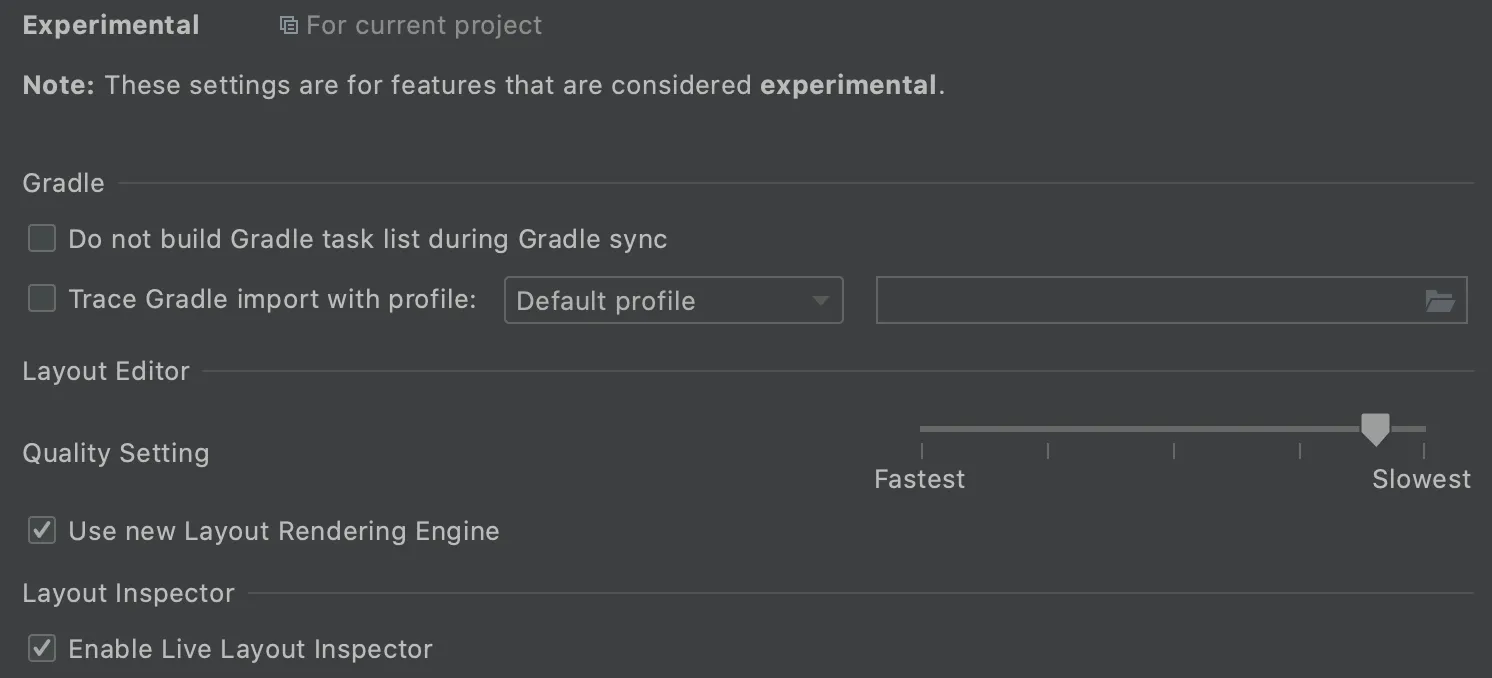
Task: Disable the "Enable Live Layout Inspector" checkbox
Action: pos(42,649)
